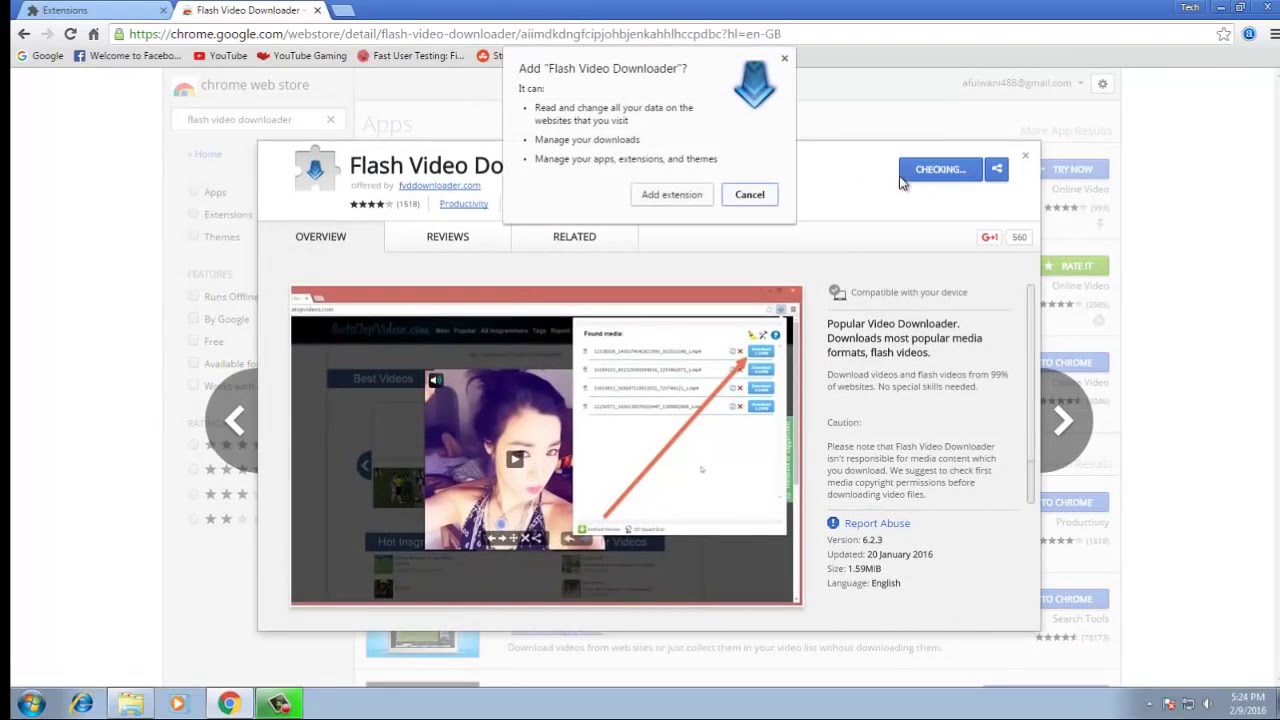Open the YouTube Gaming bookmark
Image resolution: width=1280 pixels, height=720 pixels.
302,56
